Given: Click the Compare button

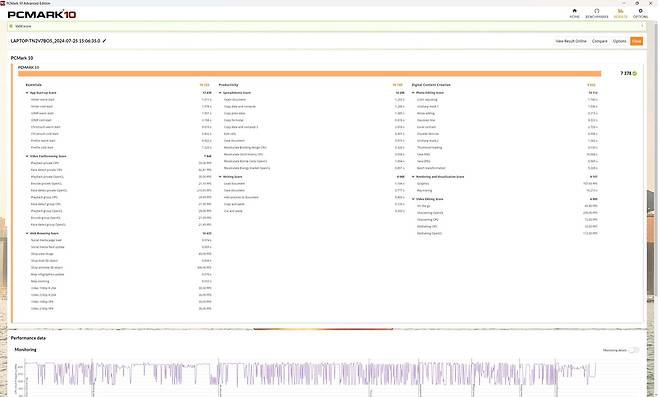Looking at the screenshot, I should 600,41.
